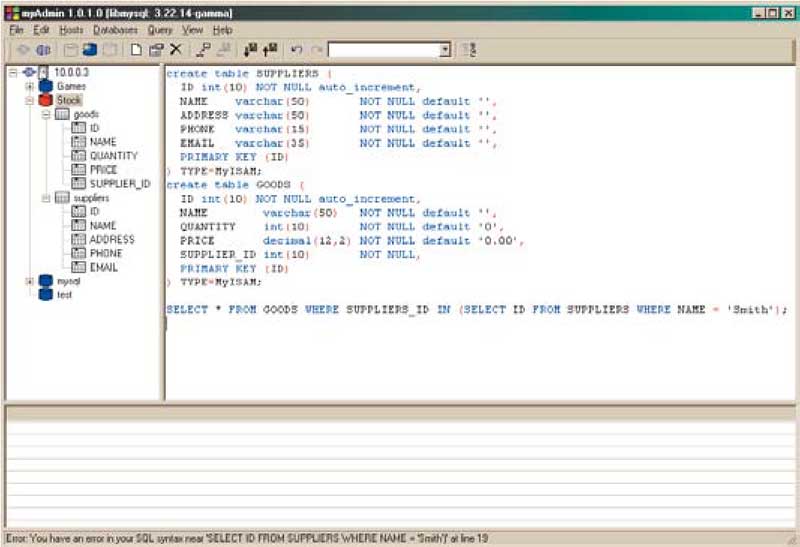The image size is (800, 547).
Task: Expand the Games database node
Action: (31, 87)
